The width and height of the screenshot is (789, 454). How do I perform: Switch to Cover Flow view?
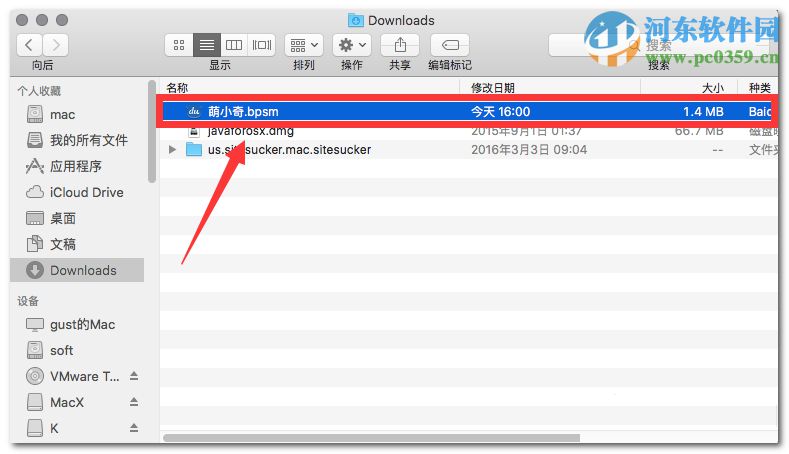262,45
